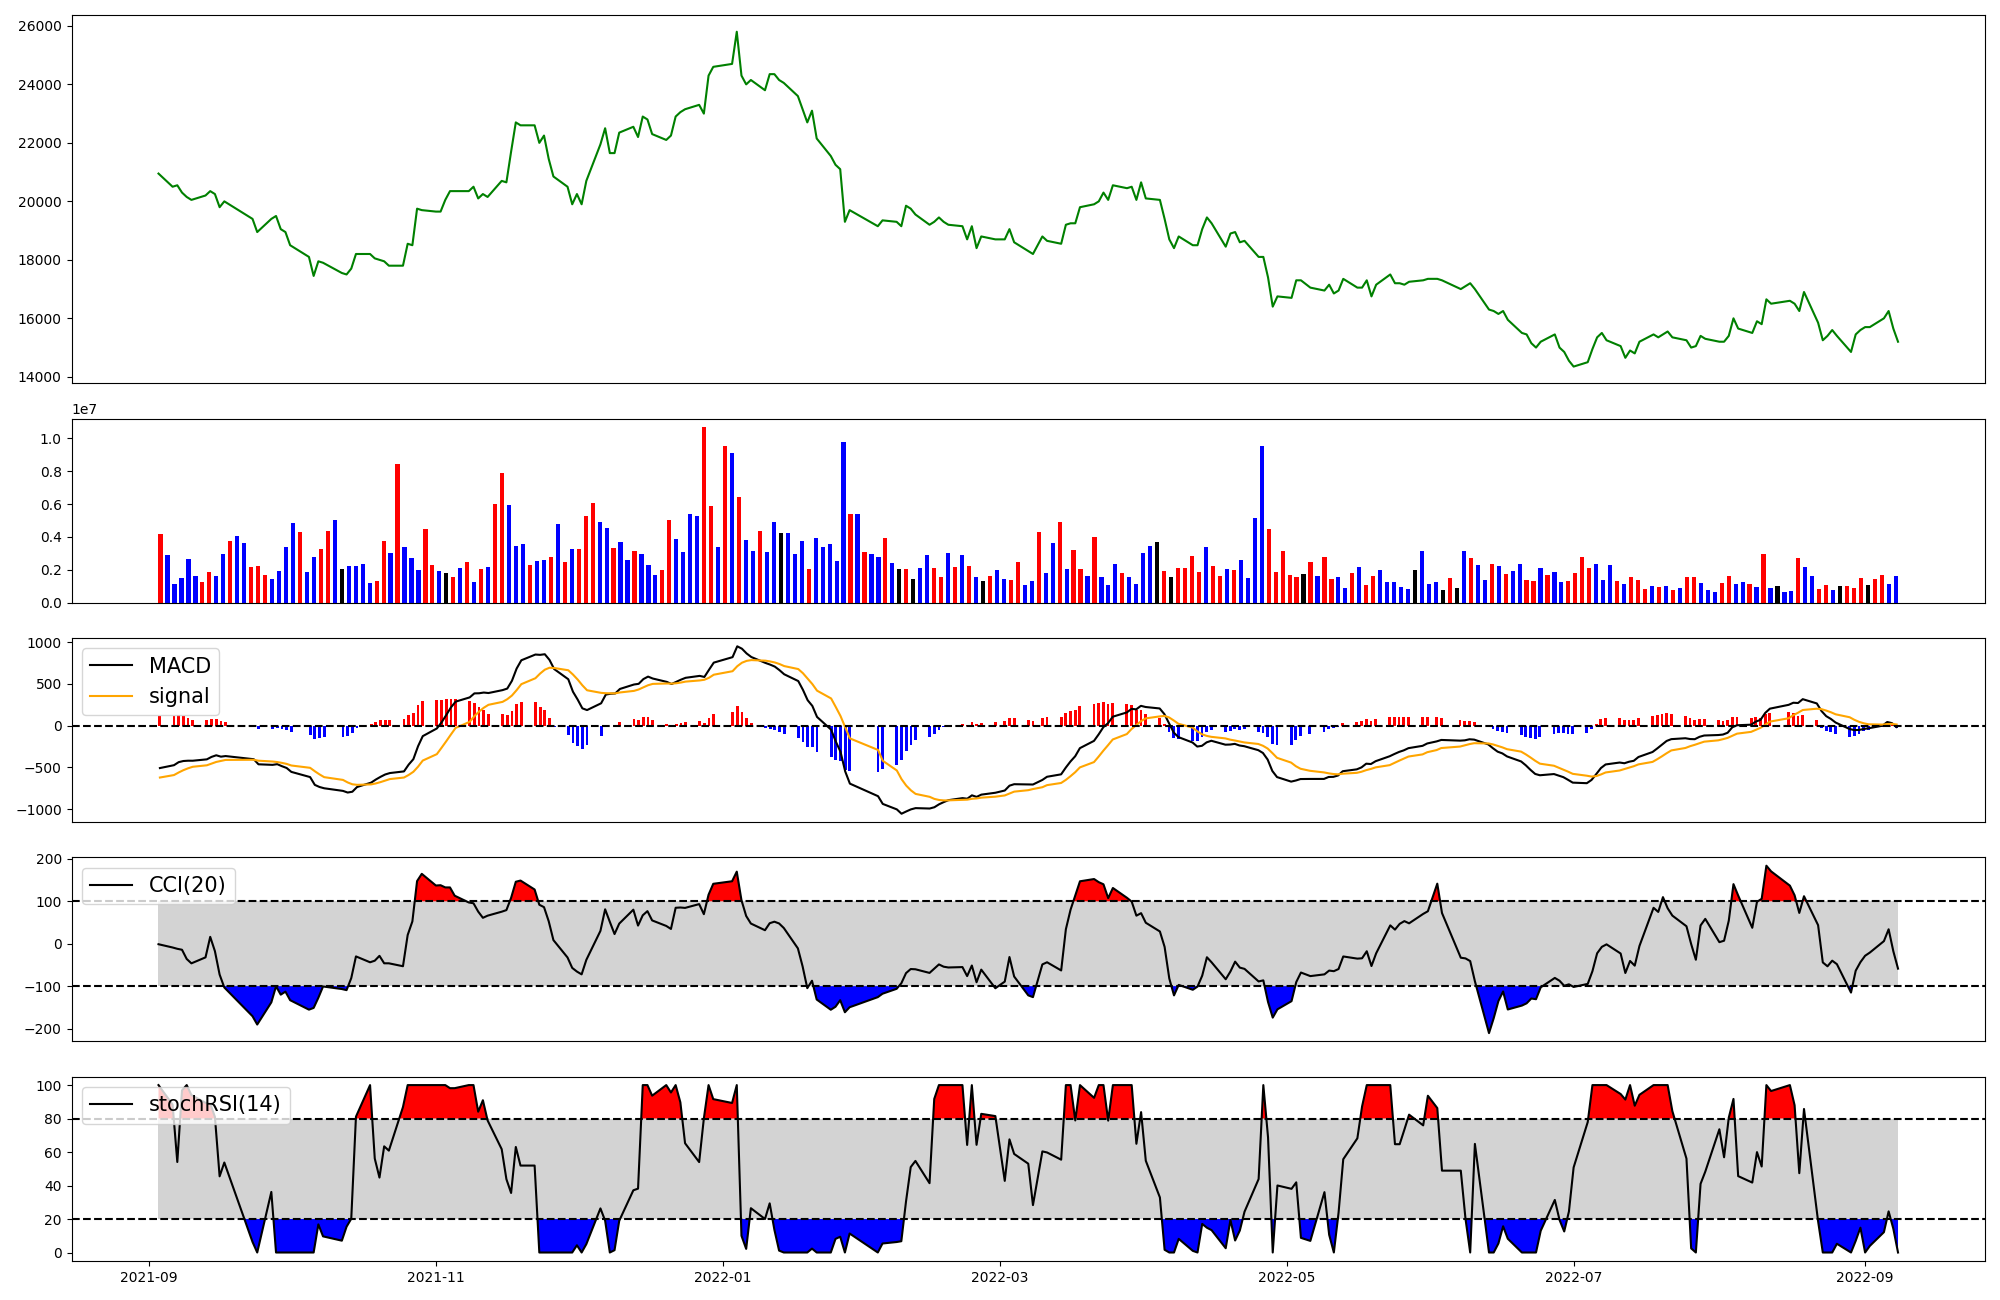Image resolution: width=2000 pixels, height=1300 pixels.
Task: Click the orange signal legend entry
Action: click(x=179, y=696)
